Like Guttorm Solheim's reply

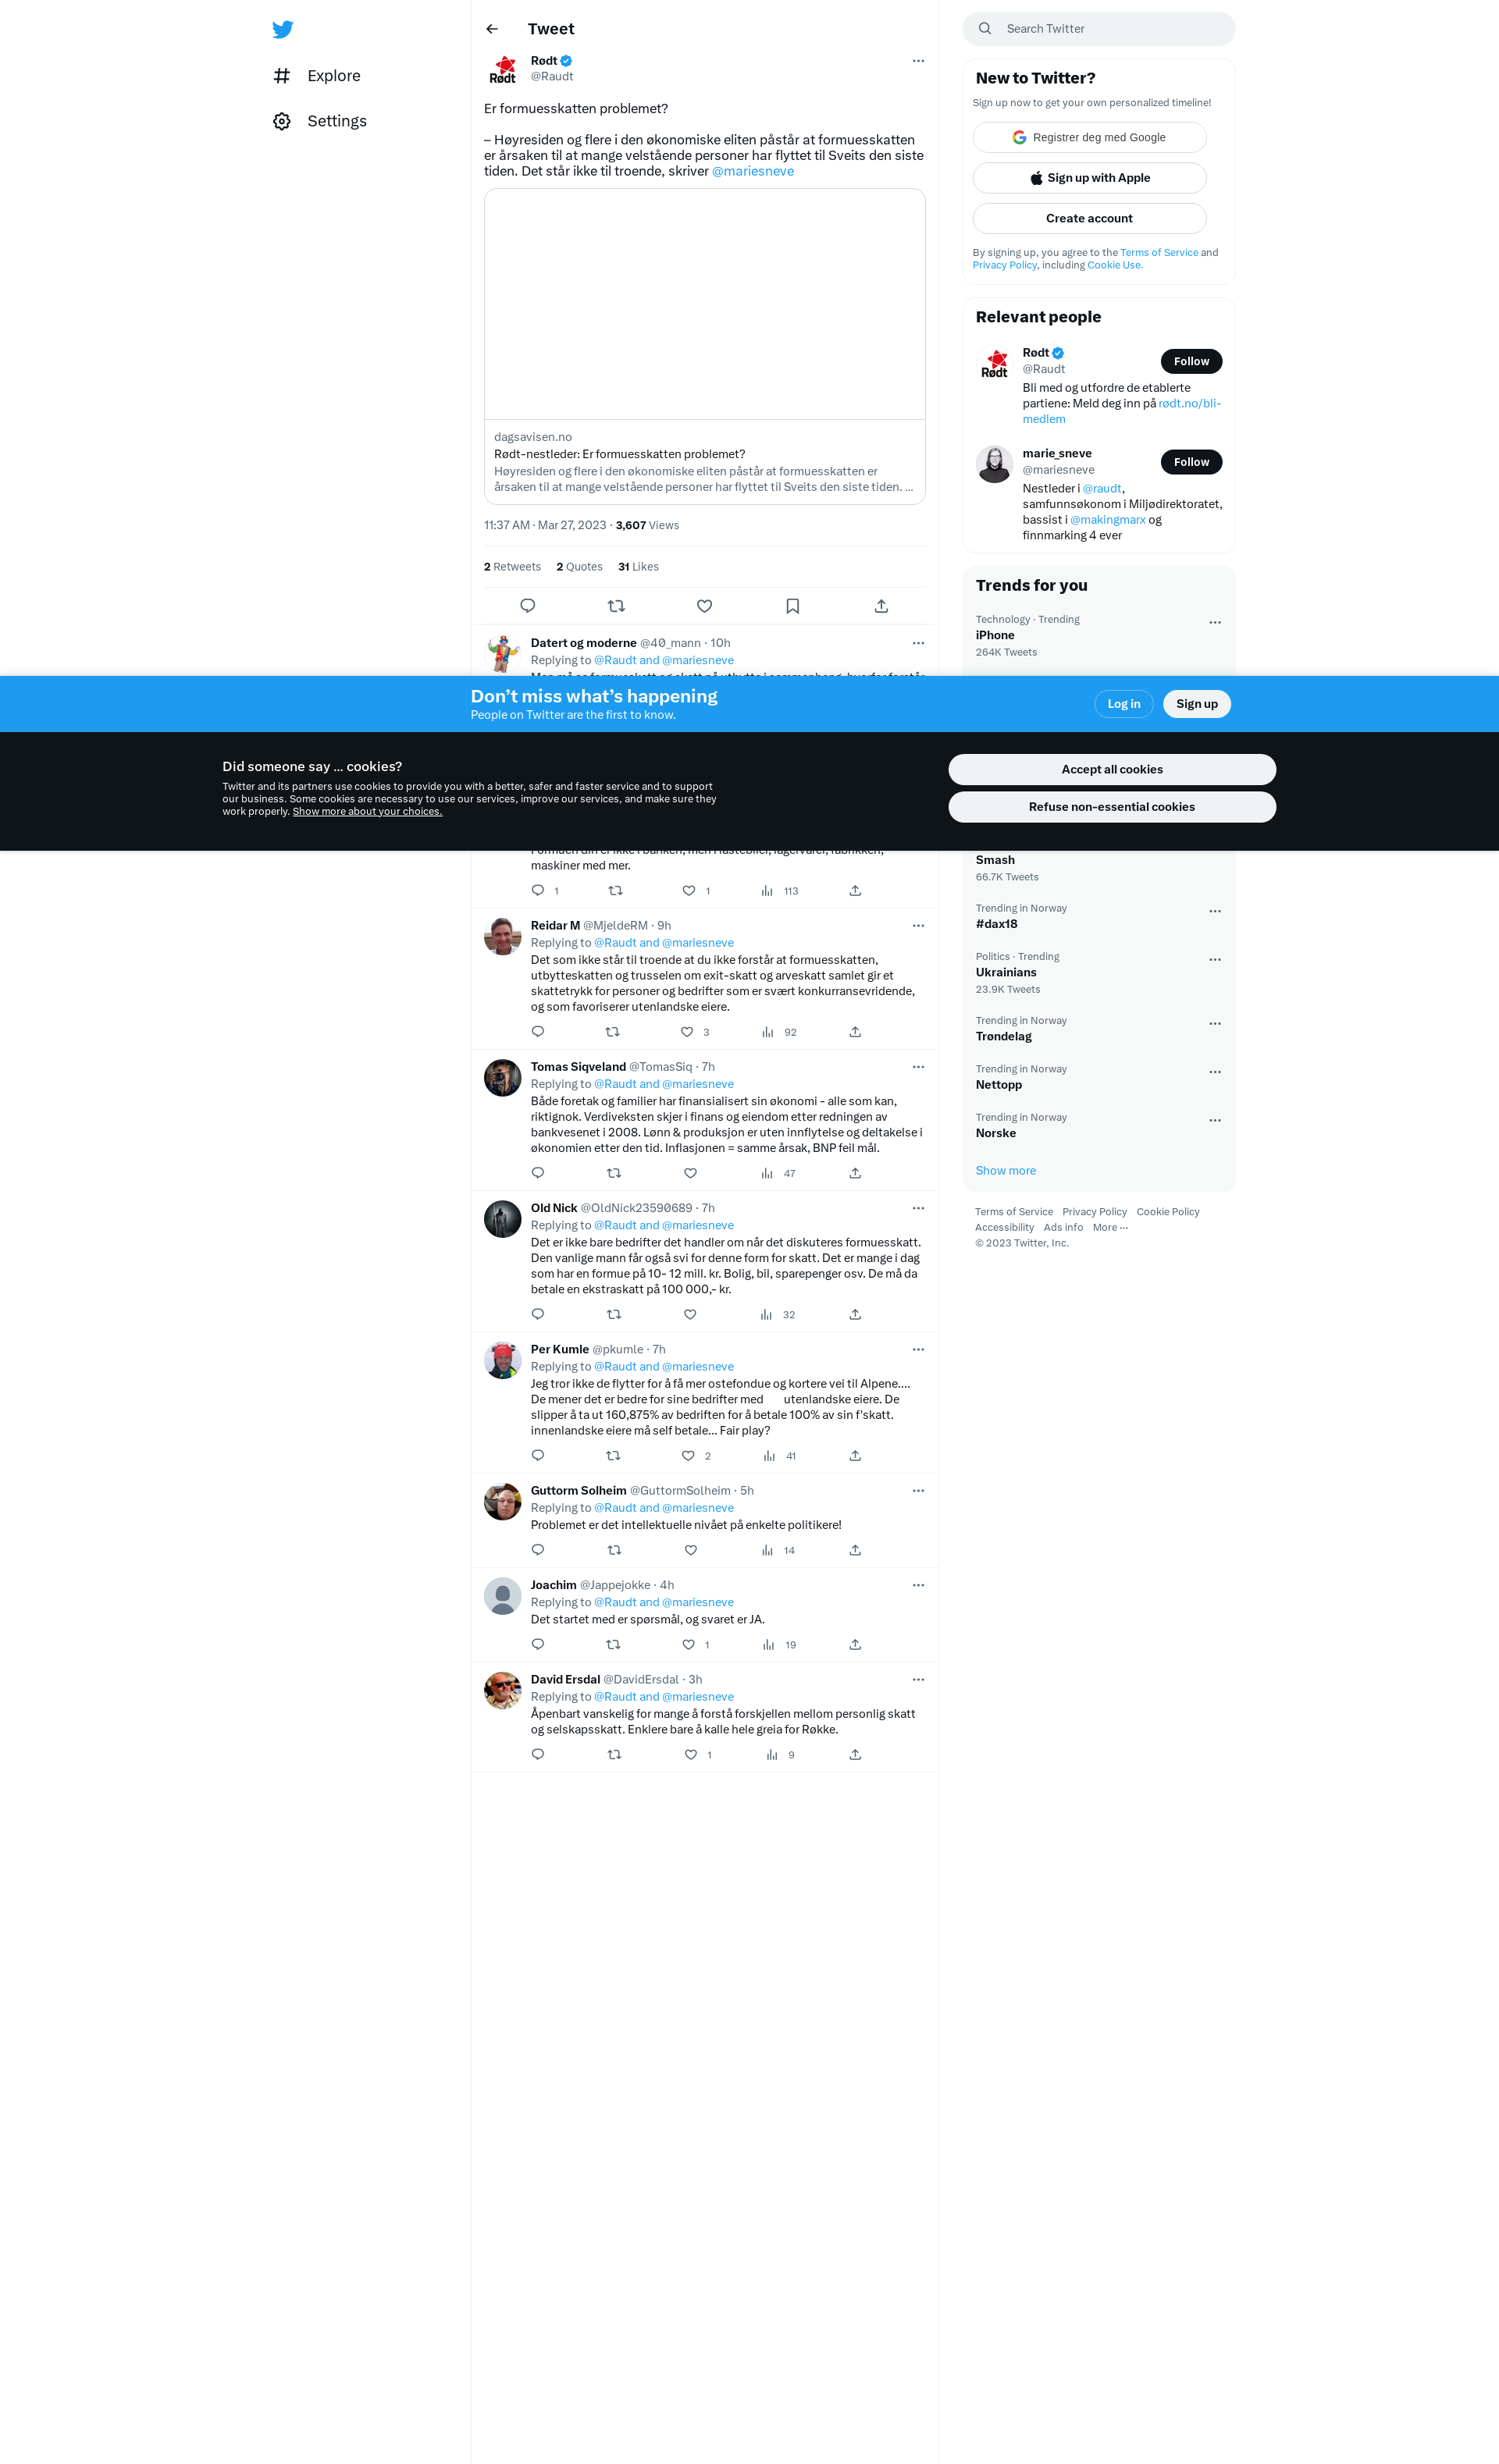coord(690,1550)
